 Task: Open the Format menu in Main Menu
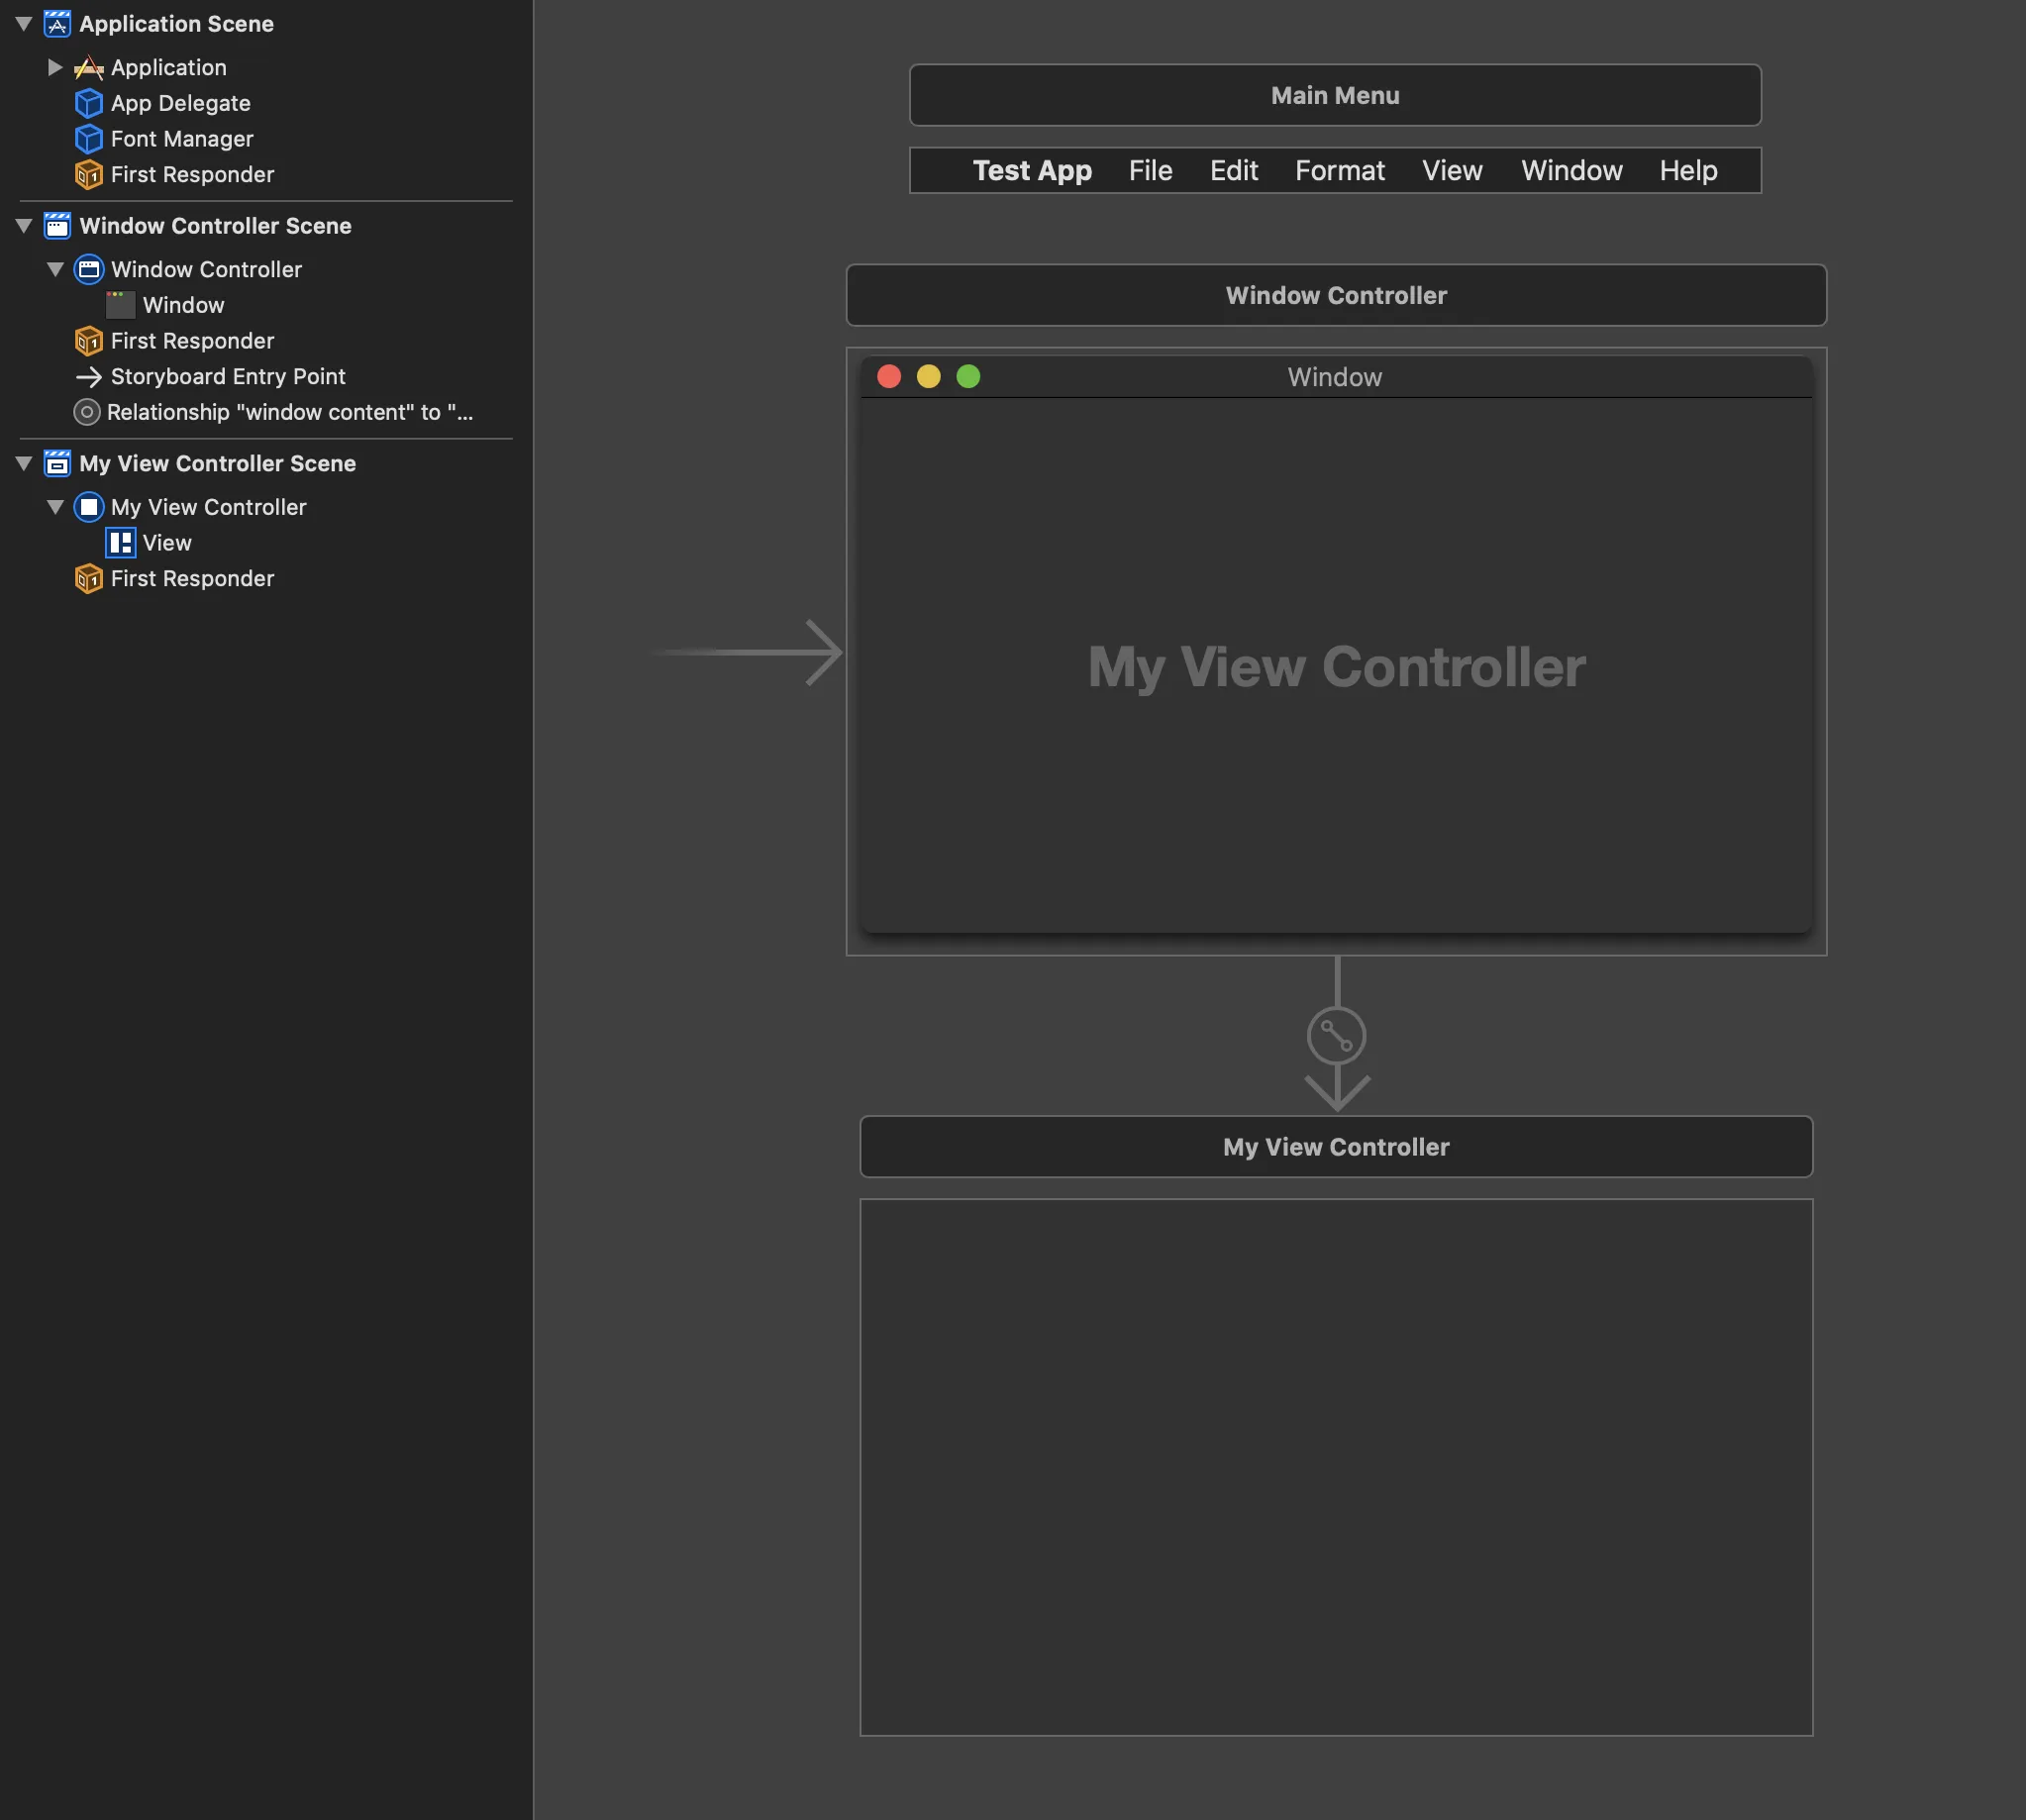click(1339, 171)
